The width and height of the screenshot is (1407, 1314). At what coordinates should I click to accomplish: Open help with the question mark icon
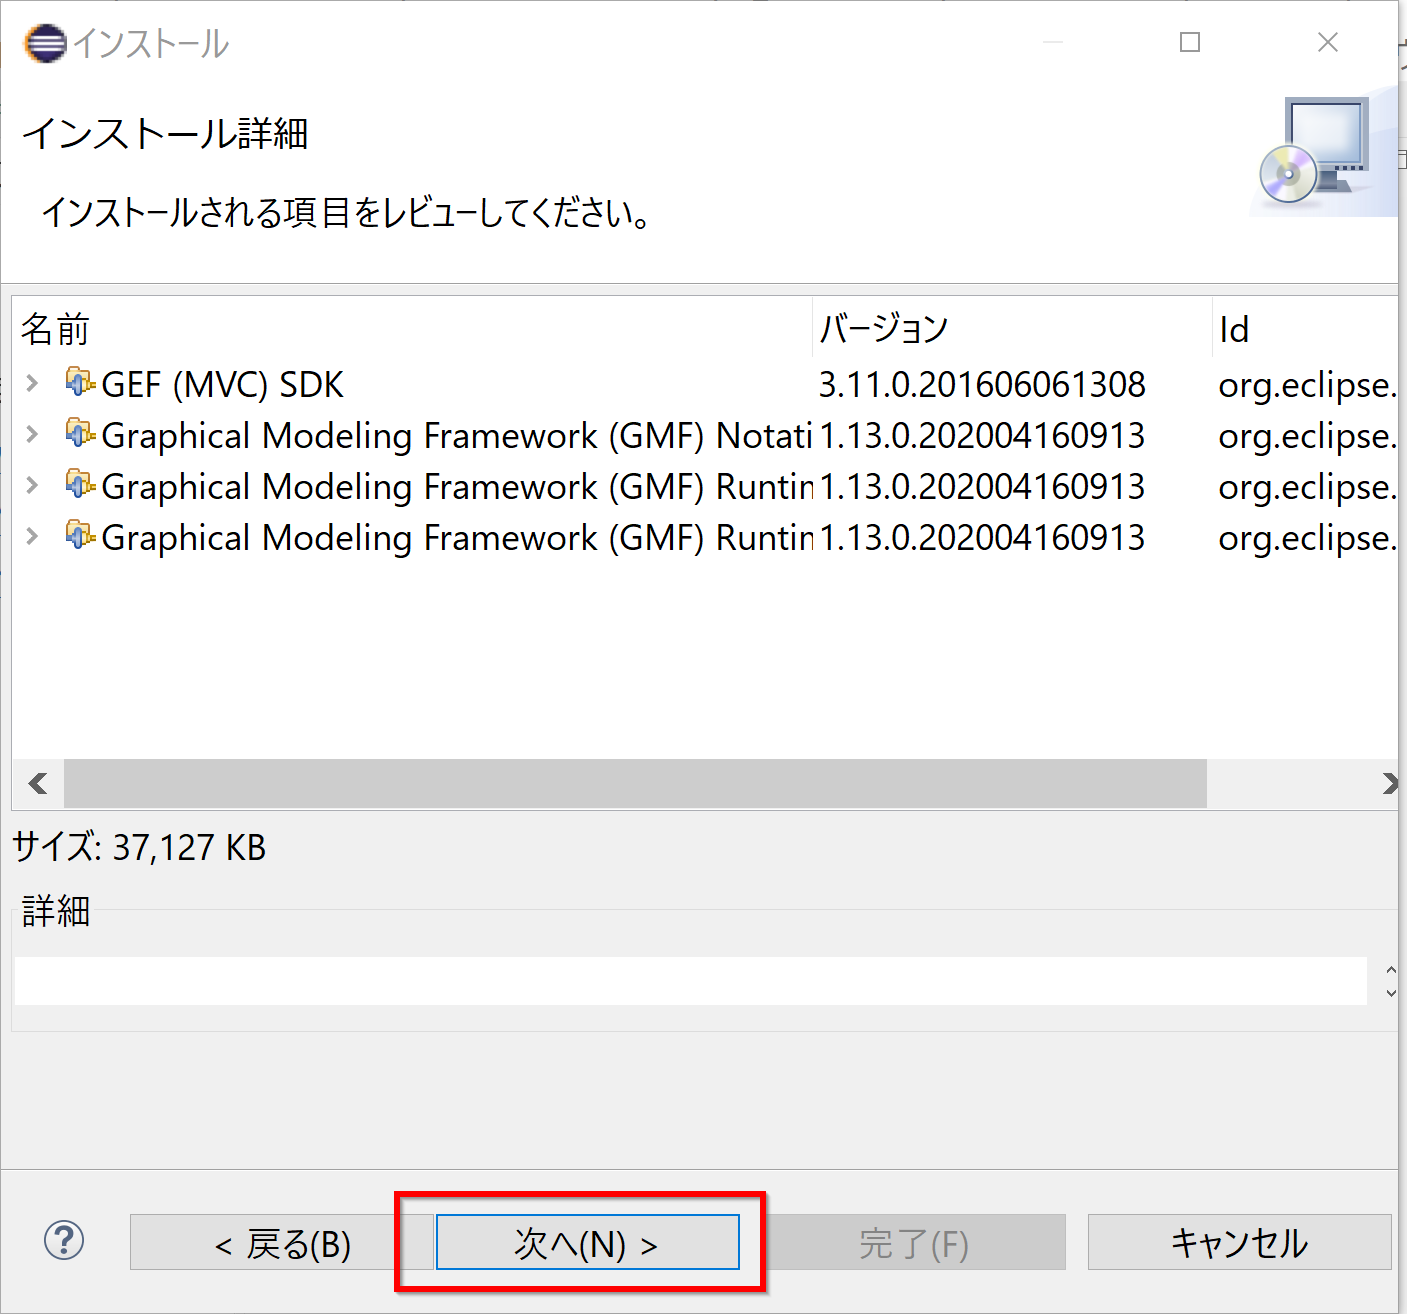tap(64, 1241)
